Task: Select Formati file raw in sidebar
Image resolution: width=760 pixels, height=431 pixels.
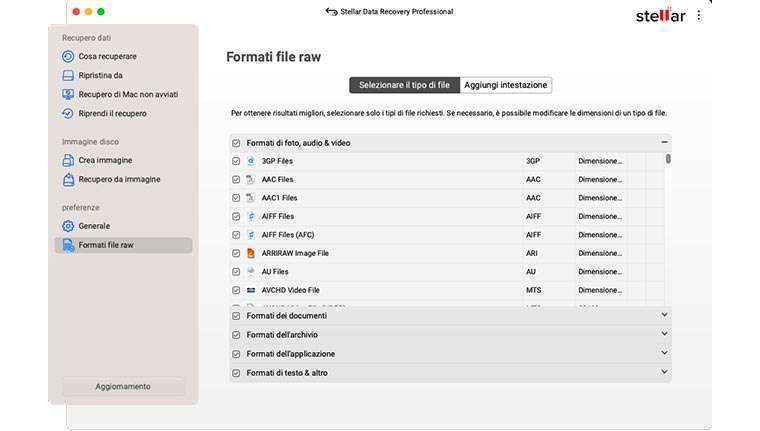Action: point(124,245)
